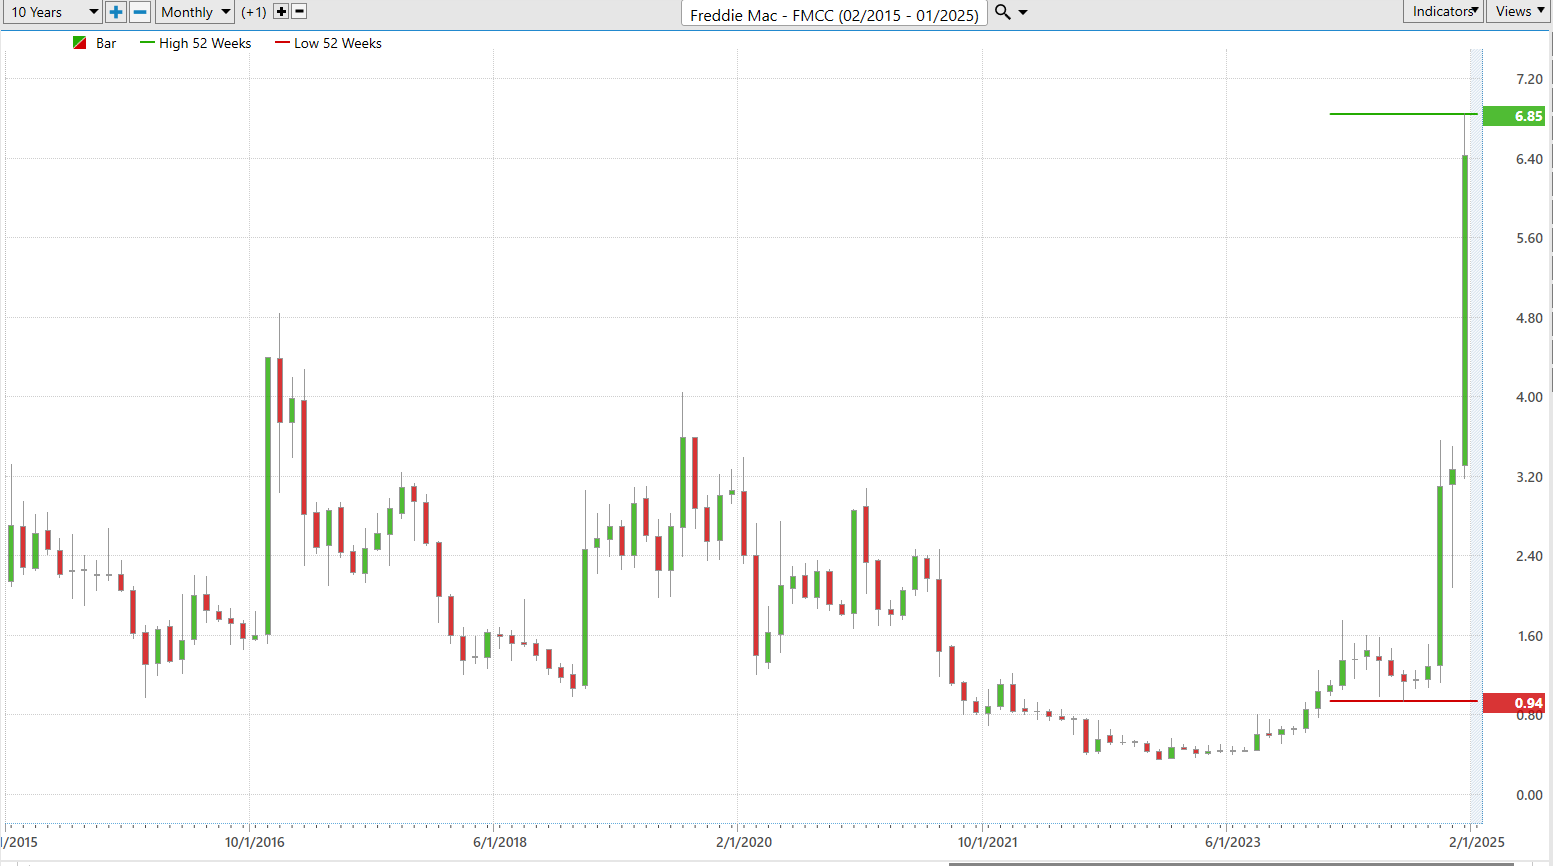
Task: Click the tall green January 2025 candlestick
Action: click(1465, 310)
